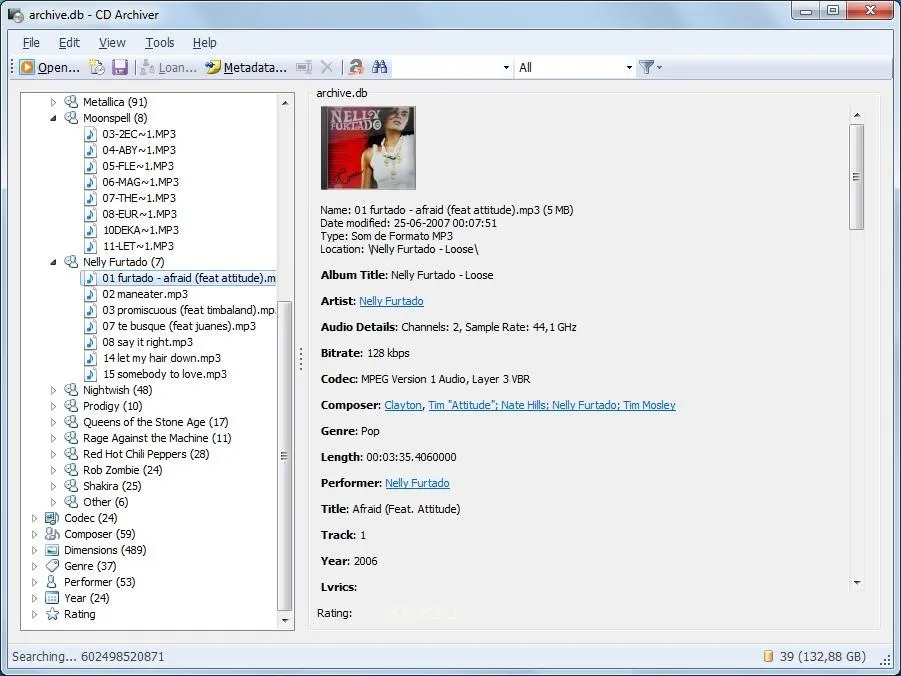The image size is (901, 676).
Task: Follow the Nelly Furtado artist link
Action: pos(391,301)
